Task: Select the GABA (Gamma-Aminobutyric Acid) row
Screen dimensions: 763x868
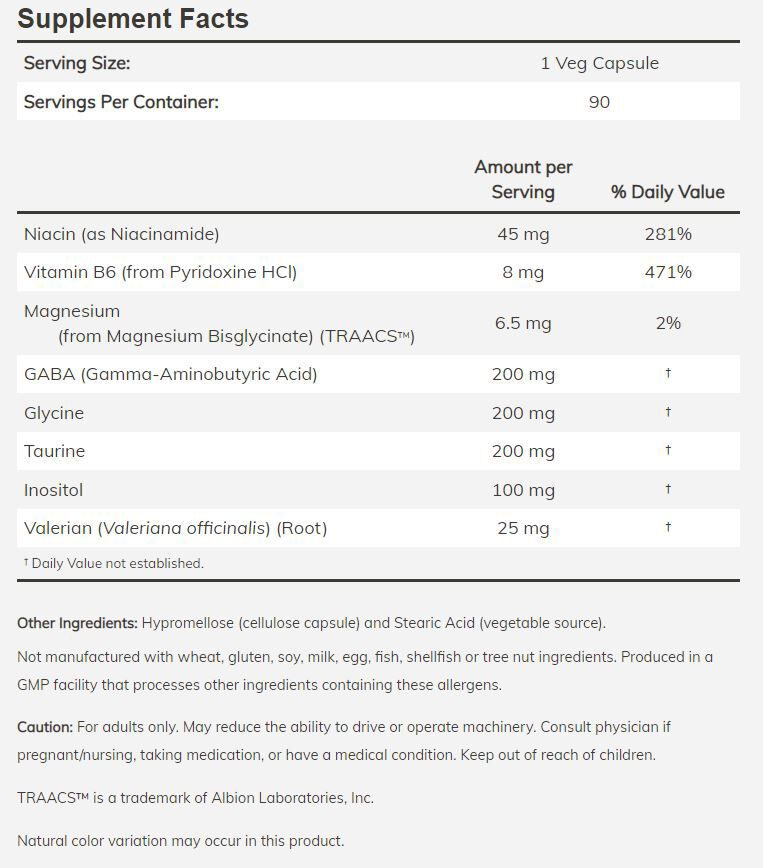Action: (170, 374)
